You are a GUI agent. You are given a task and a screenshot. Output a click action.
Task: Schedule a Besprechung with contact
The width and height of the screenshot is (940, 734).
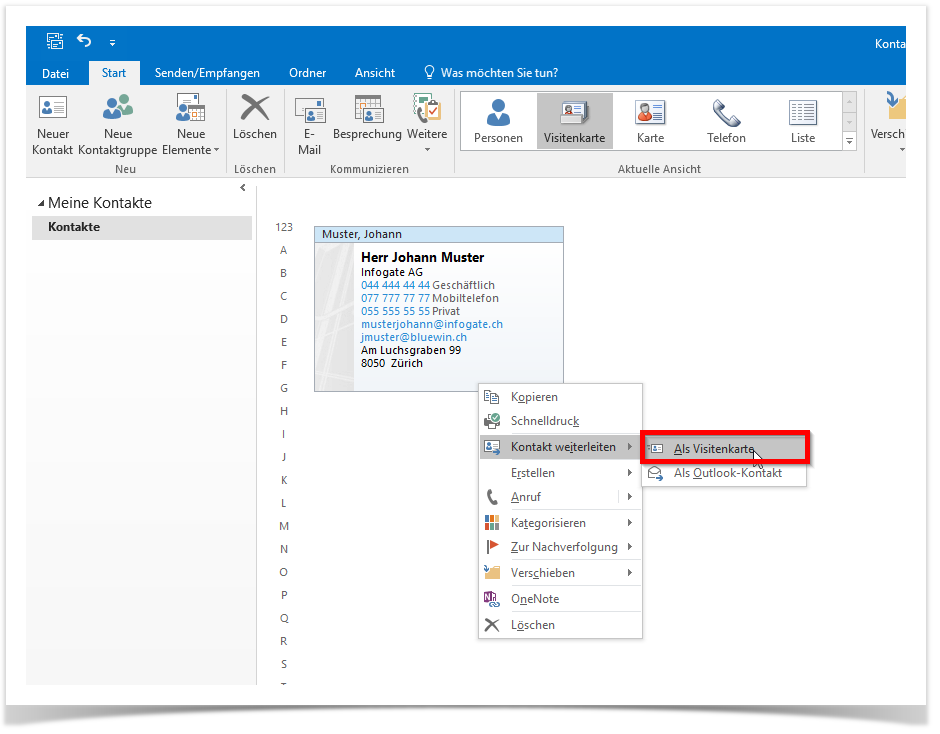367,118
